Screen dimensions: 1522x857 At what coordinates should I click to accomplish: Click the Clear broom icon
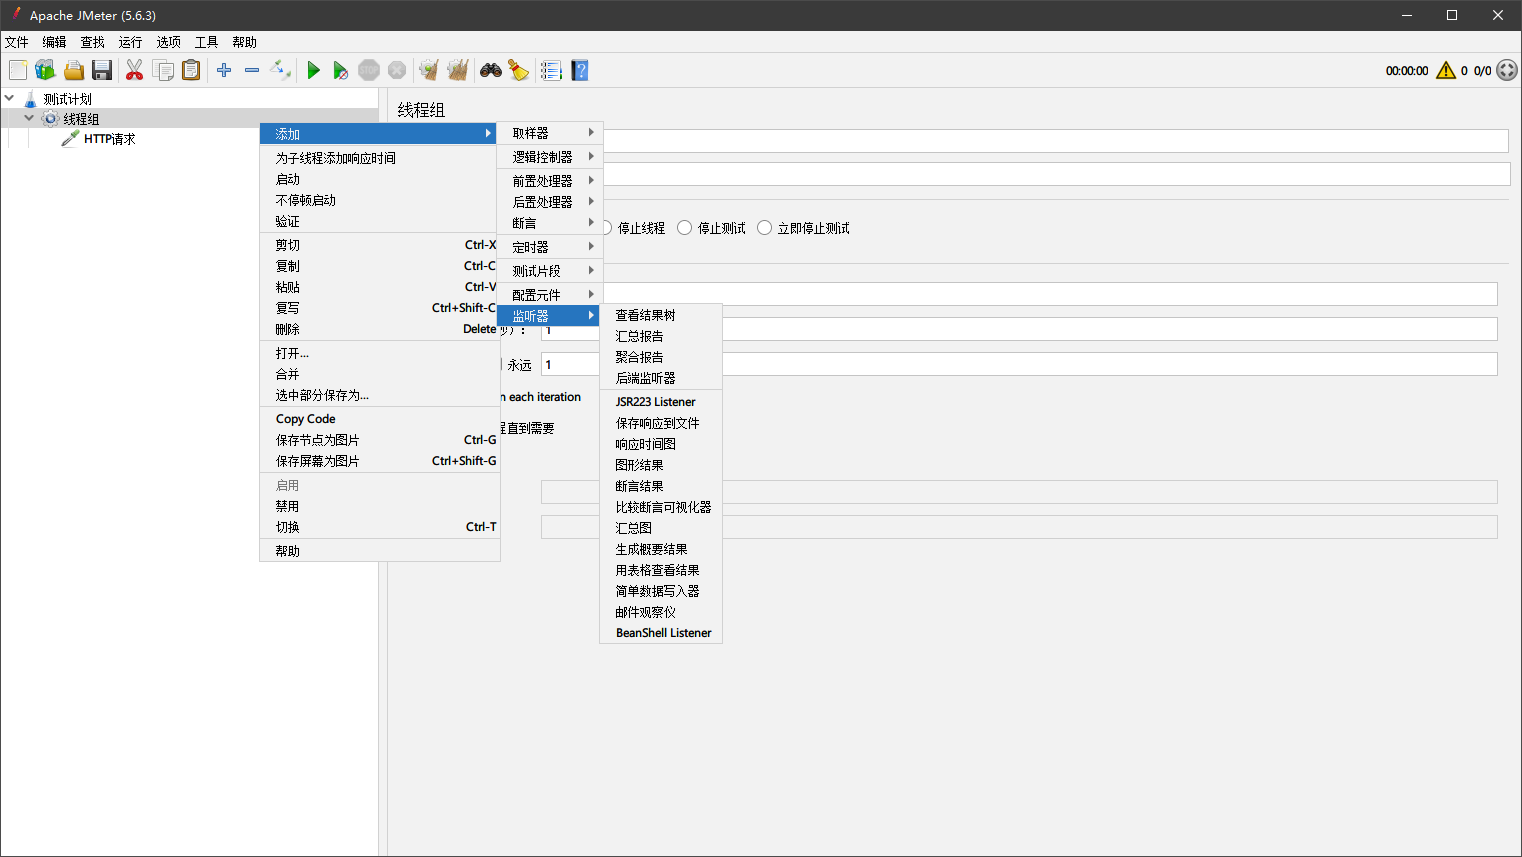point(429,70)
